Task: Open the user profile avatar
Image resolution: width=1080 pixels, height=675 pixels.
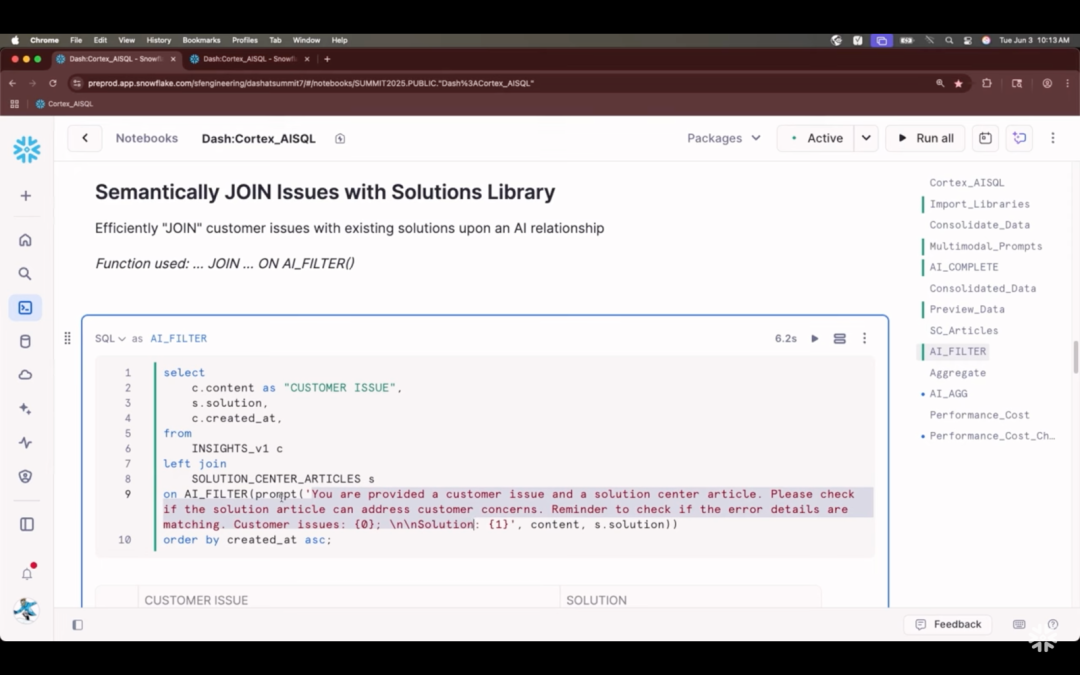Action: tap(25, 610)
